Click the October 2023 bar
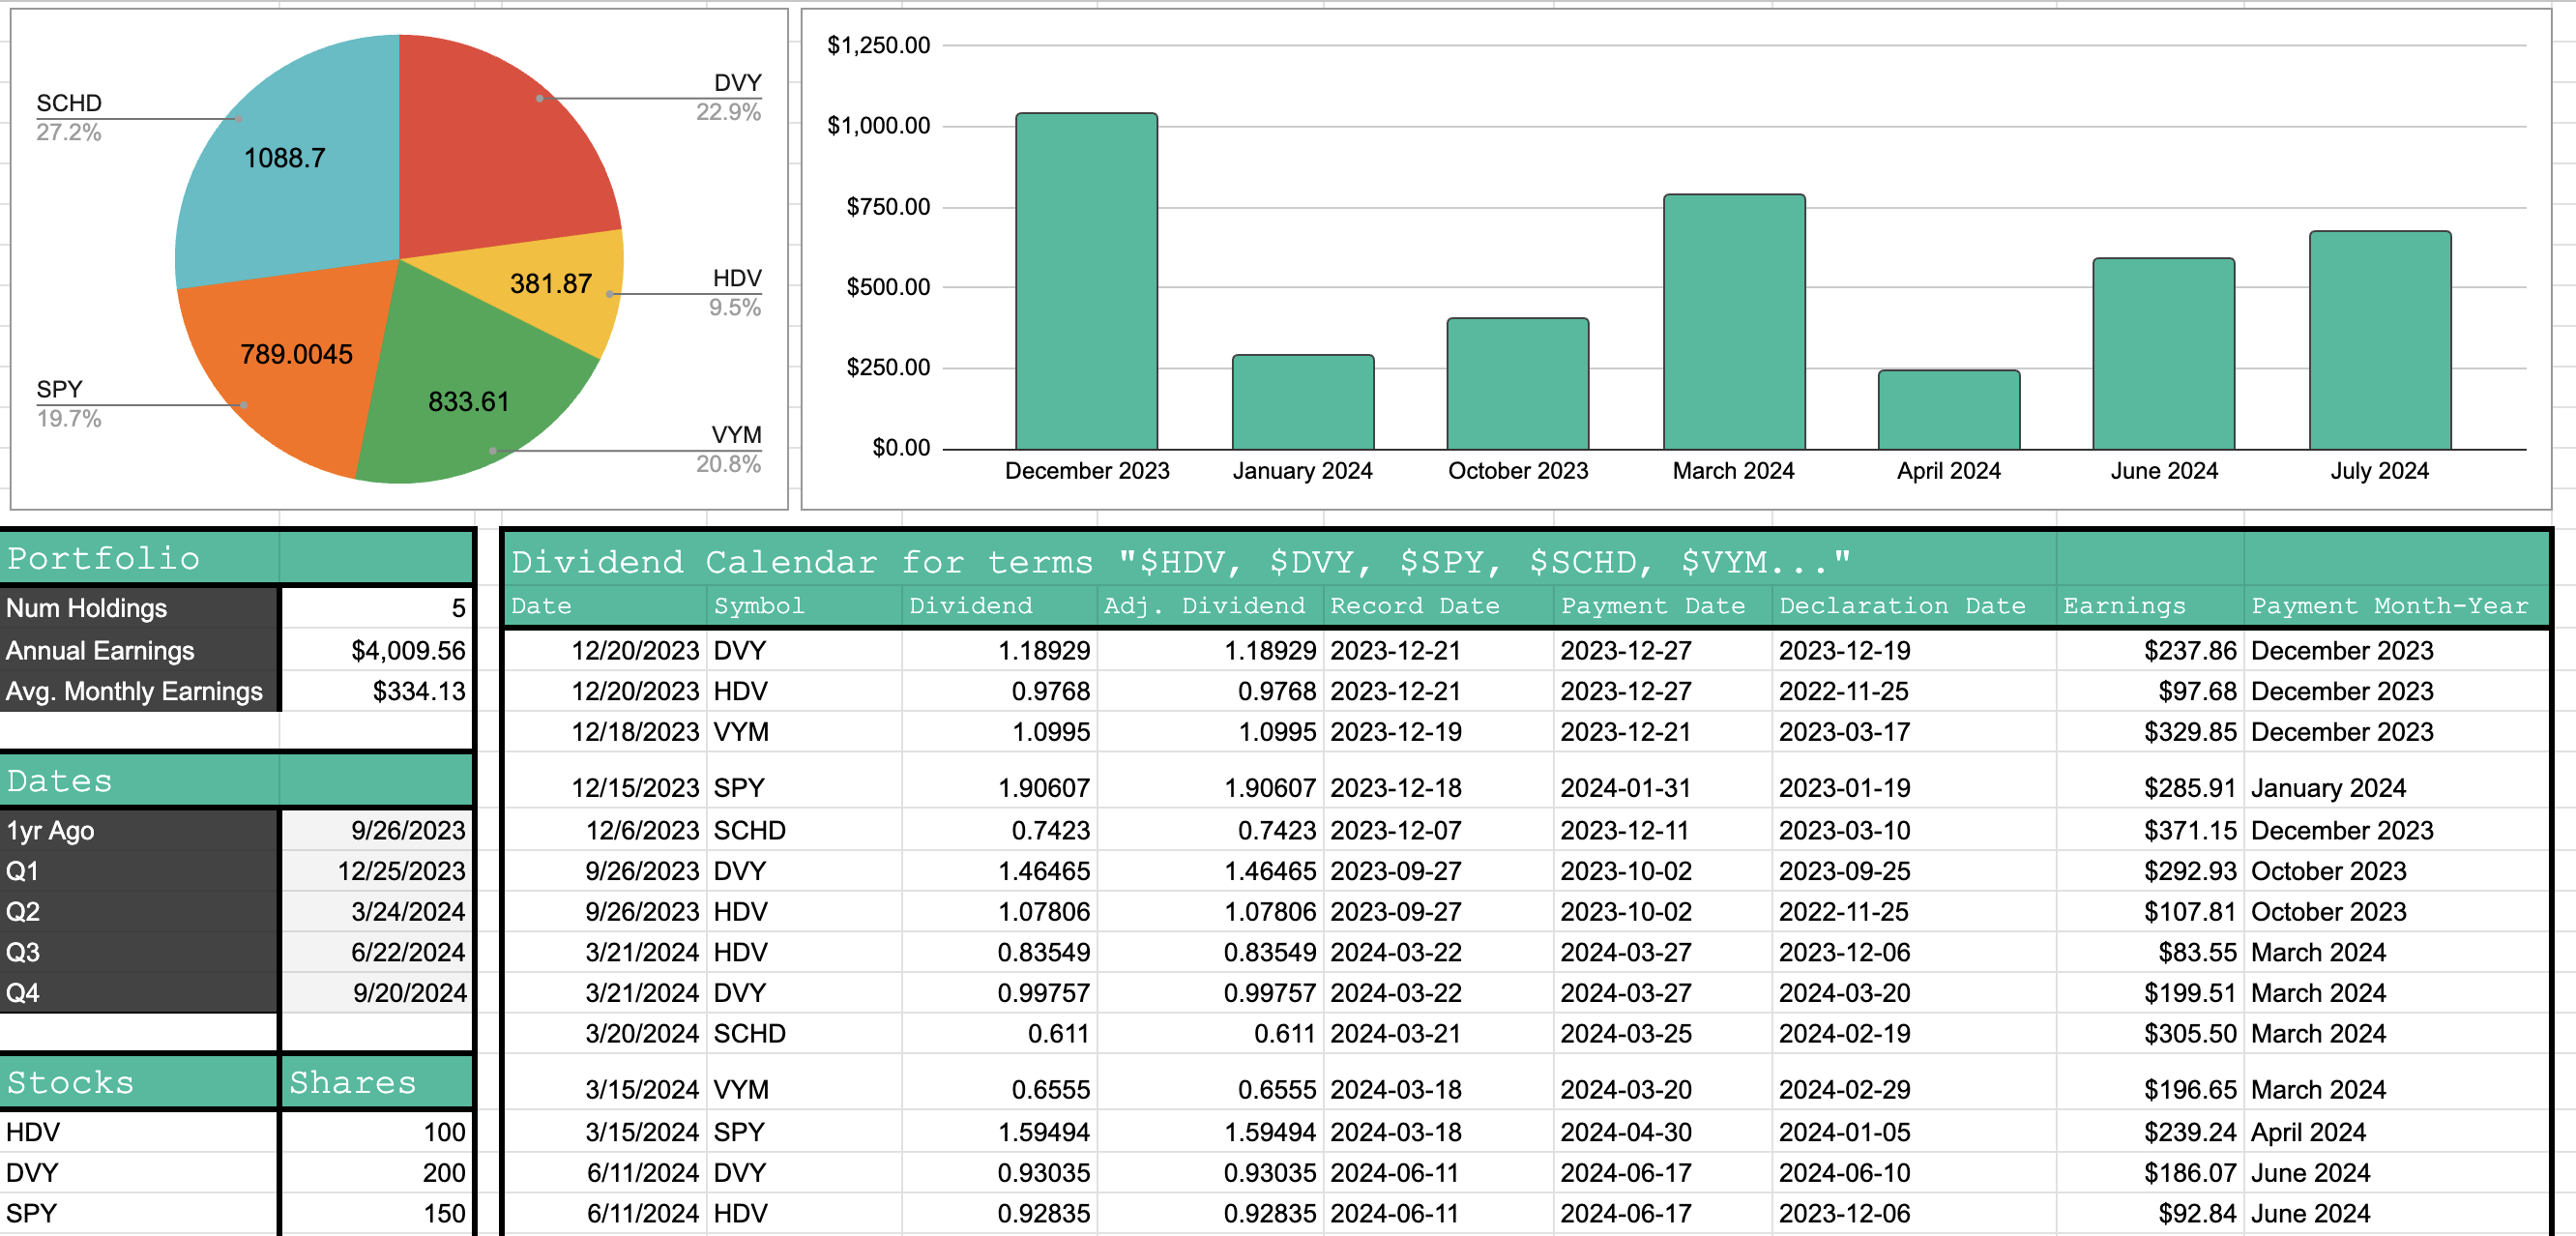This screenshot has height=1236, width=2576. pyautogui.click(x=1517, y=384)
